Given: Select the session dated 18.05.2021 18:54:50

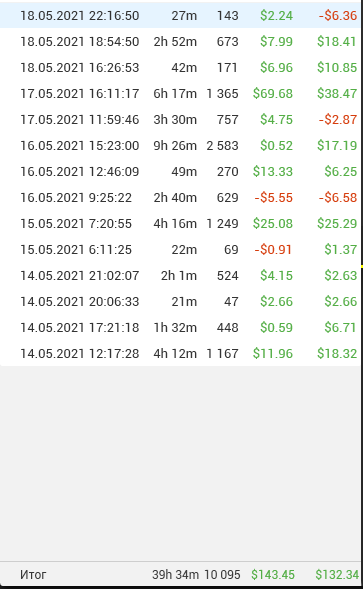Looking at the screenshot, I should click(180, 41).
